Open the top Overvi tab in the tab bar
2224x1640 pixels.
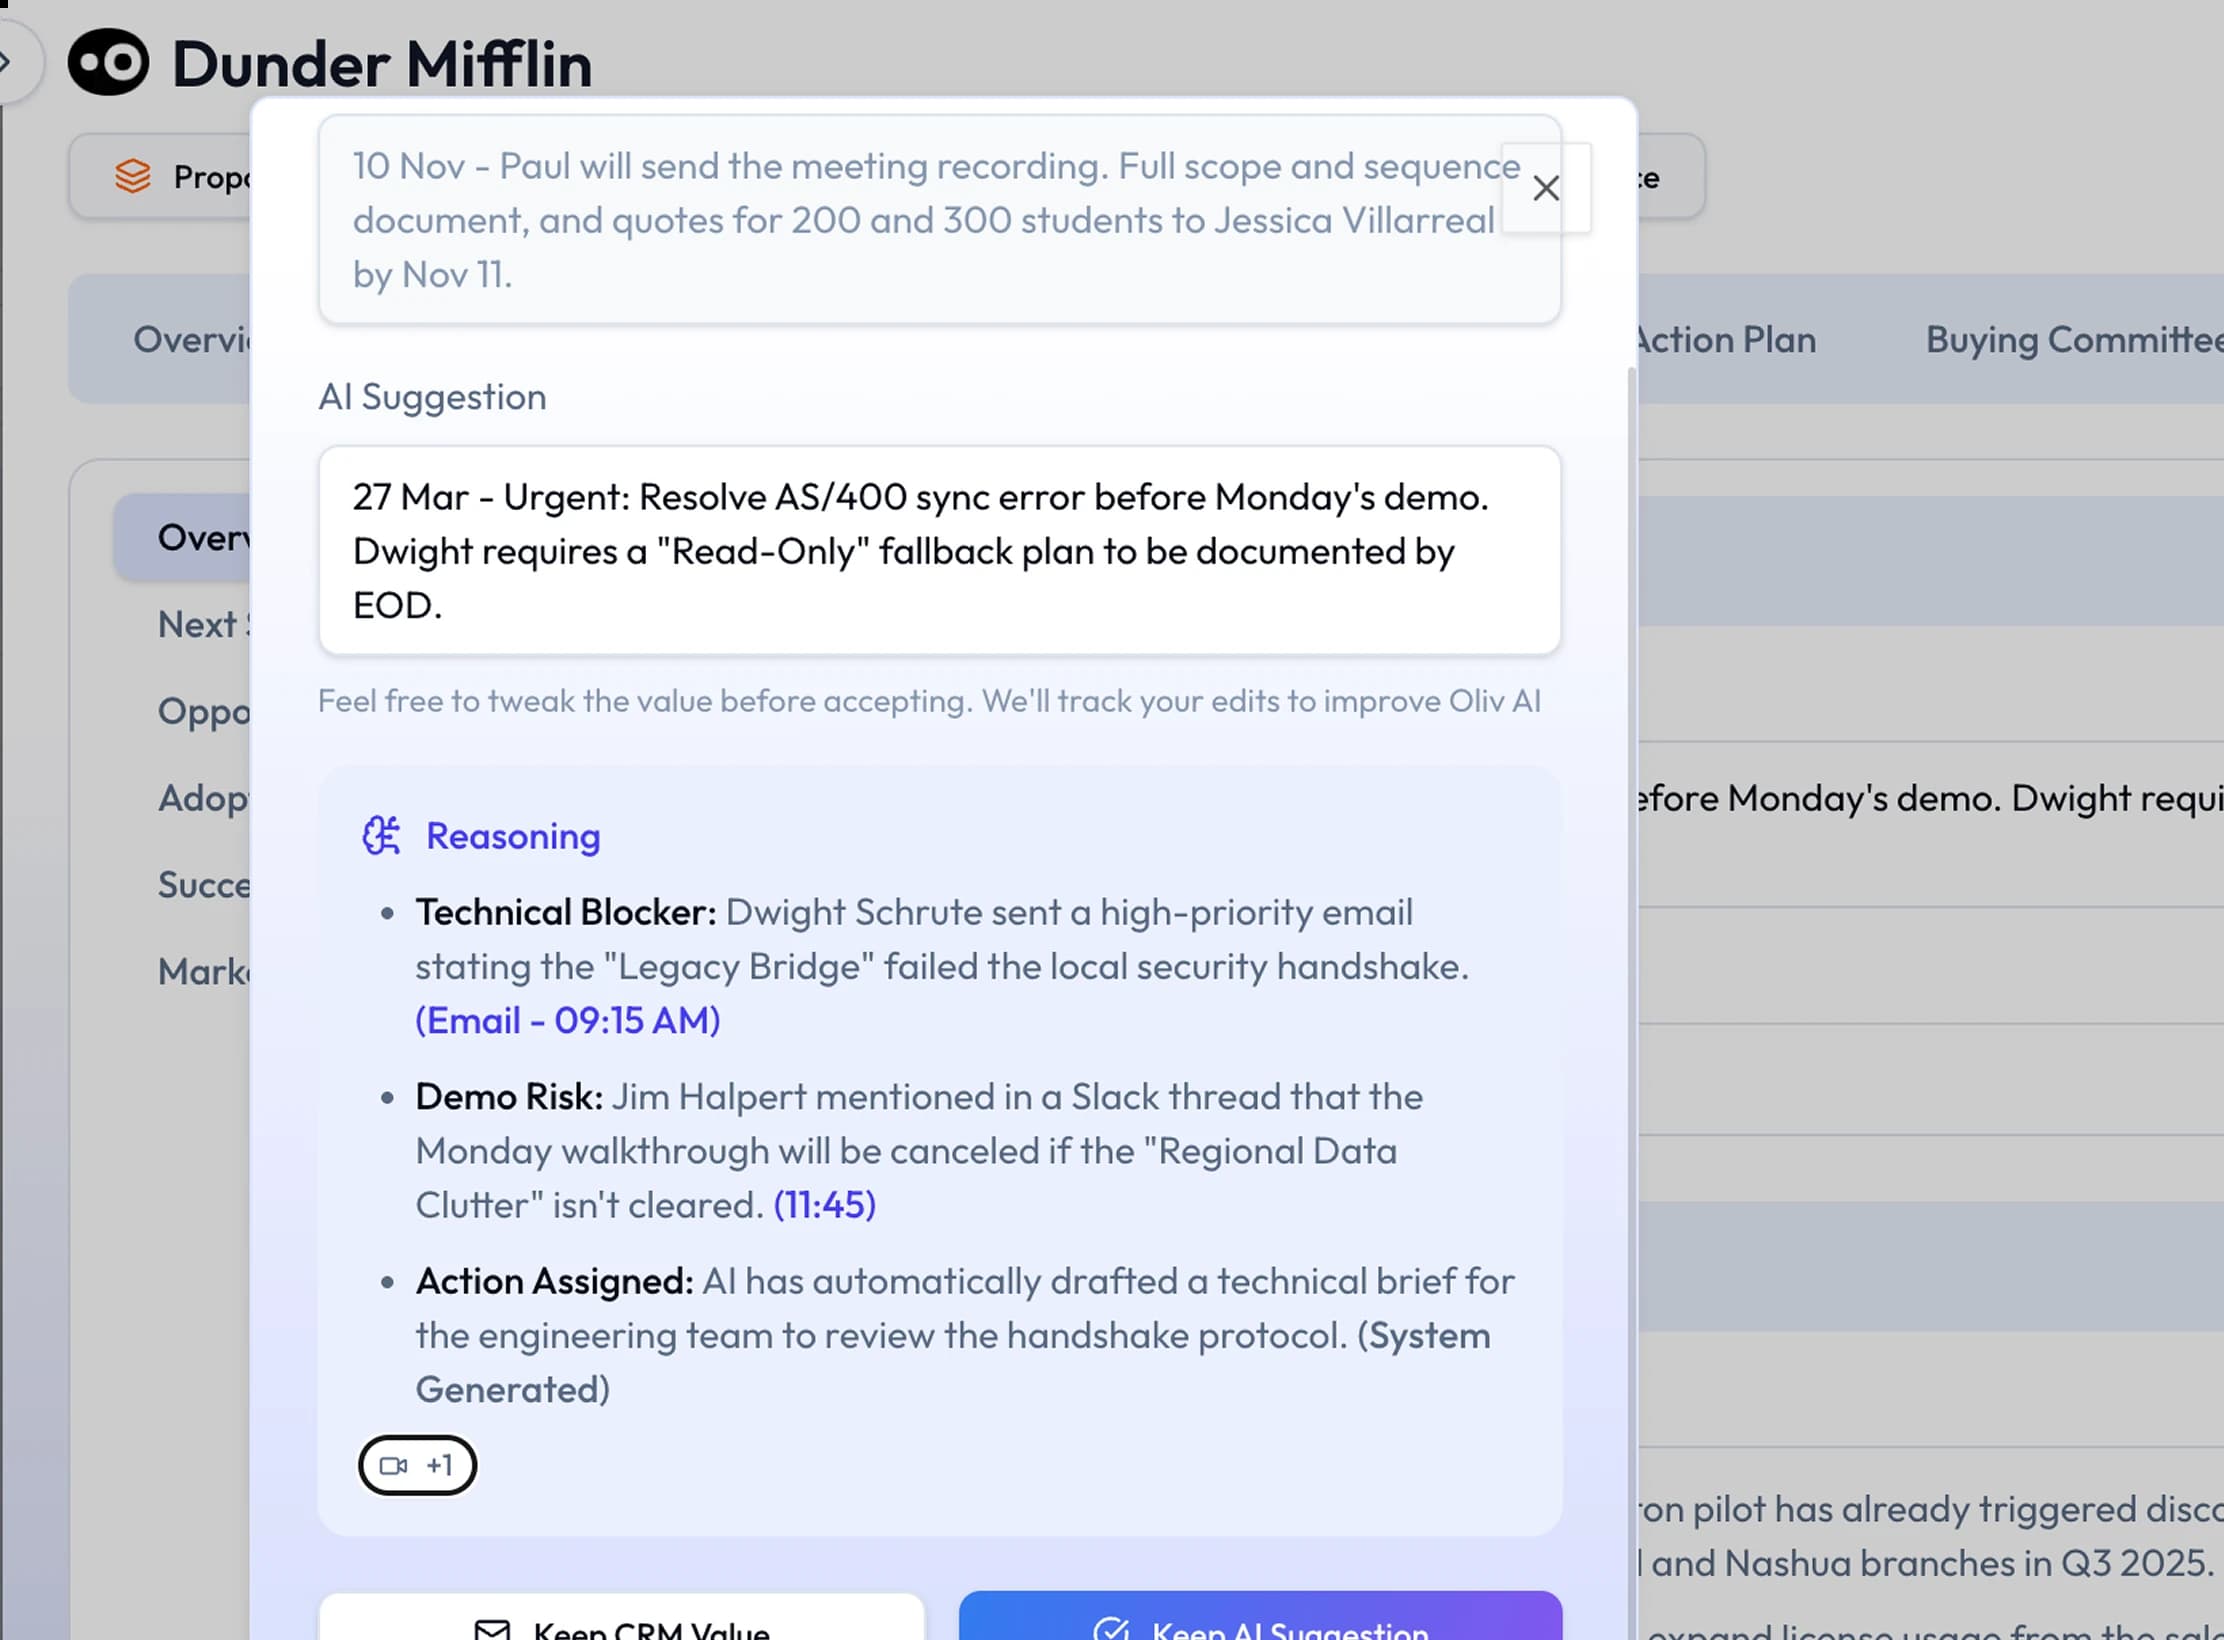[192, 340]
